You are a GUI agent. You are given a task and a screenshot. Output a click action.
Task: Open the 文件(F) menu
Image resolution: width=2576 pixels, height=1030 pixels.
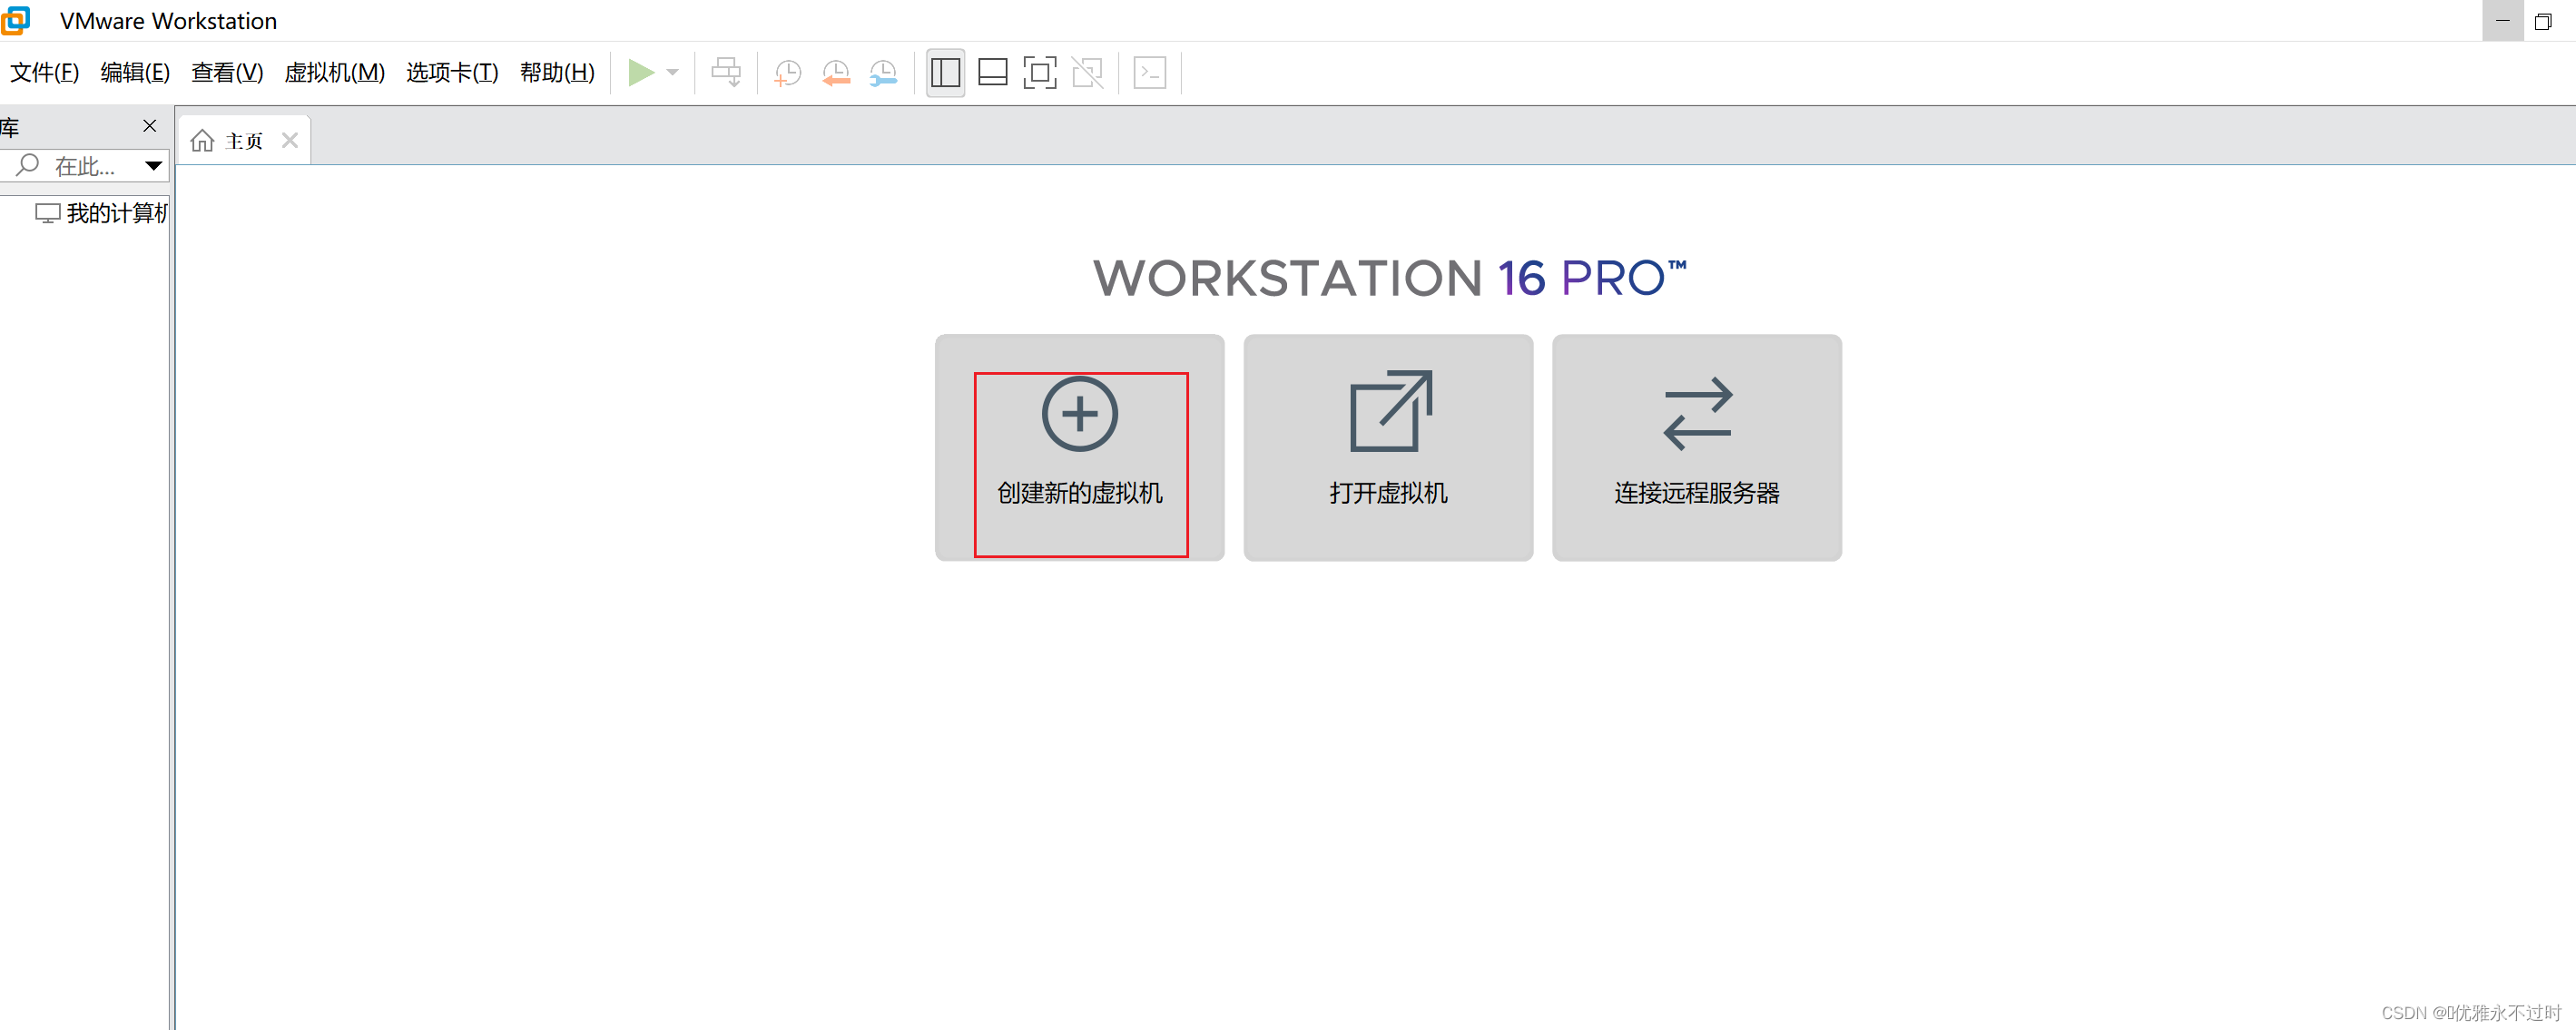click(x=44, y=72)
